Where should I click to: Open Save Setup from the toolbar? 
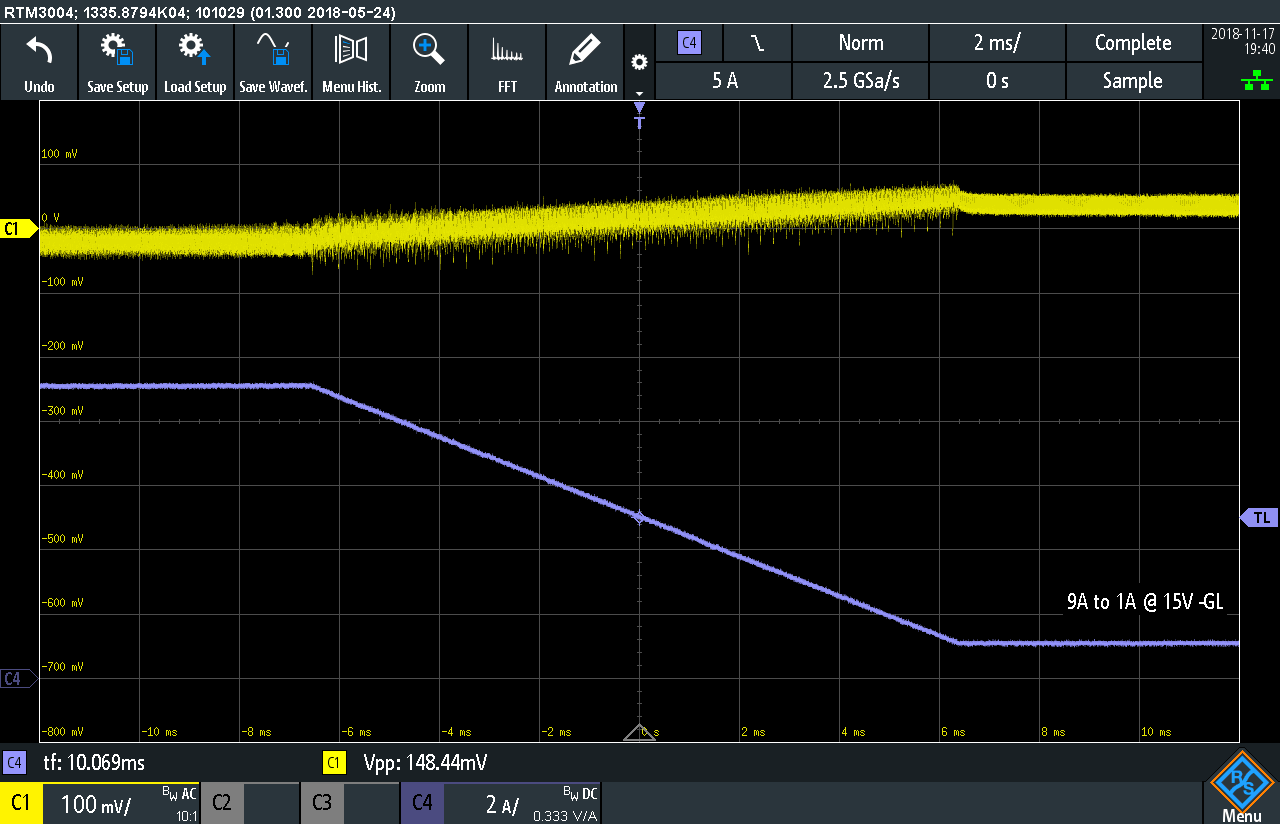[x=117, y=62]
